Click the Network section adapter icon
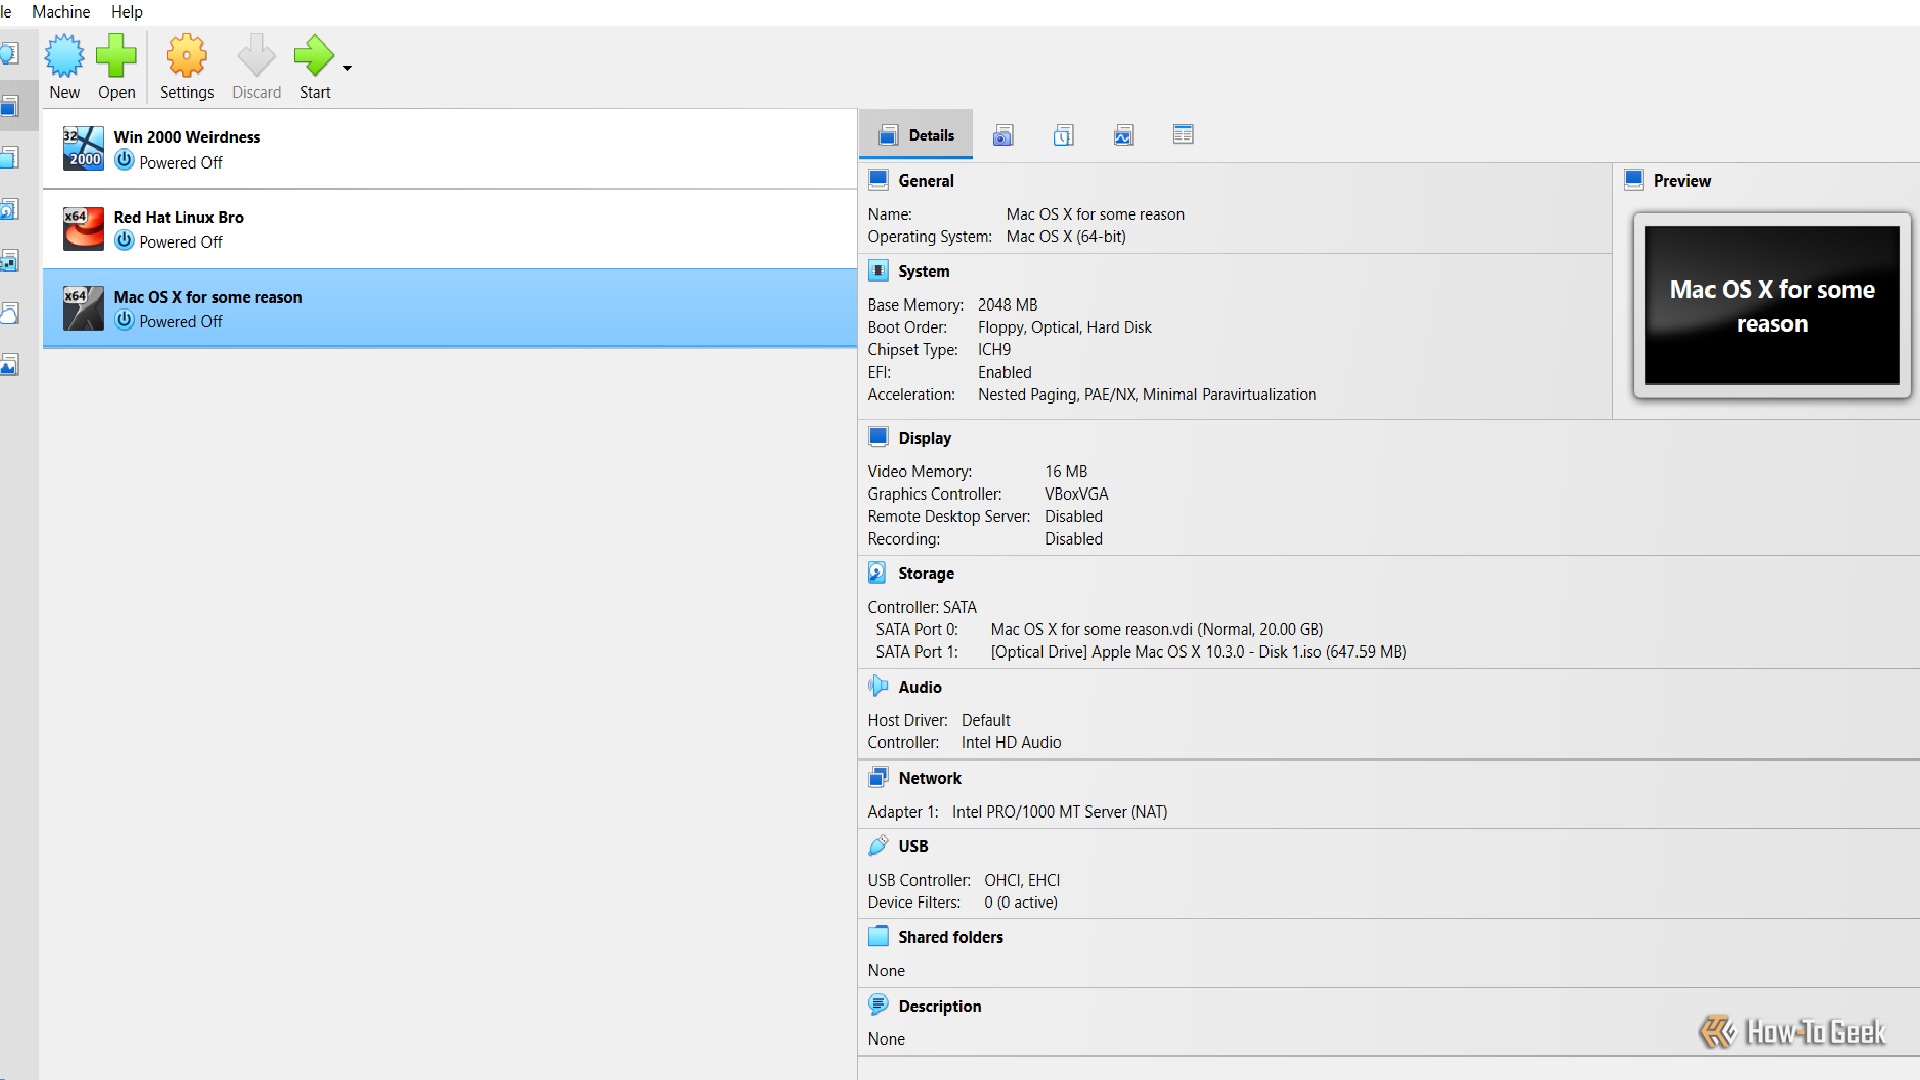This screenshot has height=1080, width=1920. 878,777
